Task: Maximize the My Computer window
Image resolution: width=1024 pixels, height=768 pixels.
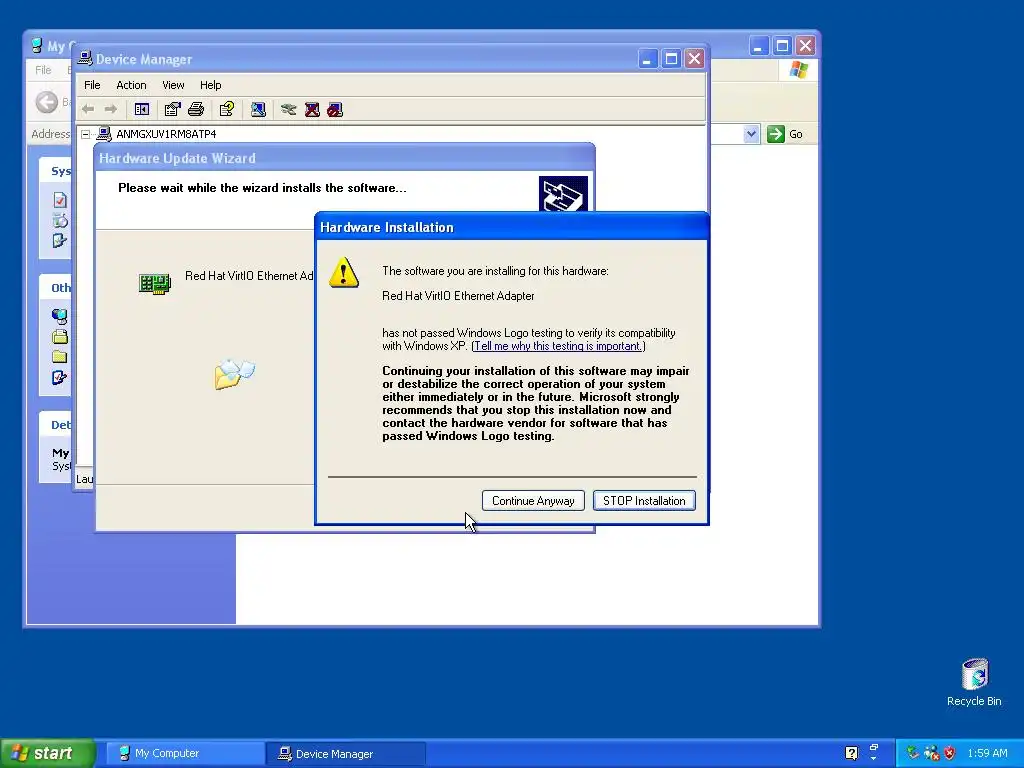Action: [x=782, y=45]
